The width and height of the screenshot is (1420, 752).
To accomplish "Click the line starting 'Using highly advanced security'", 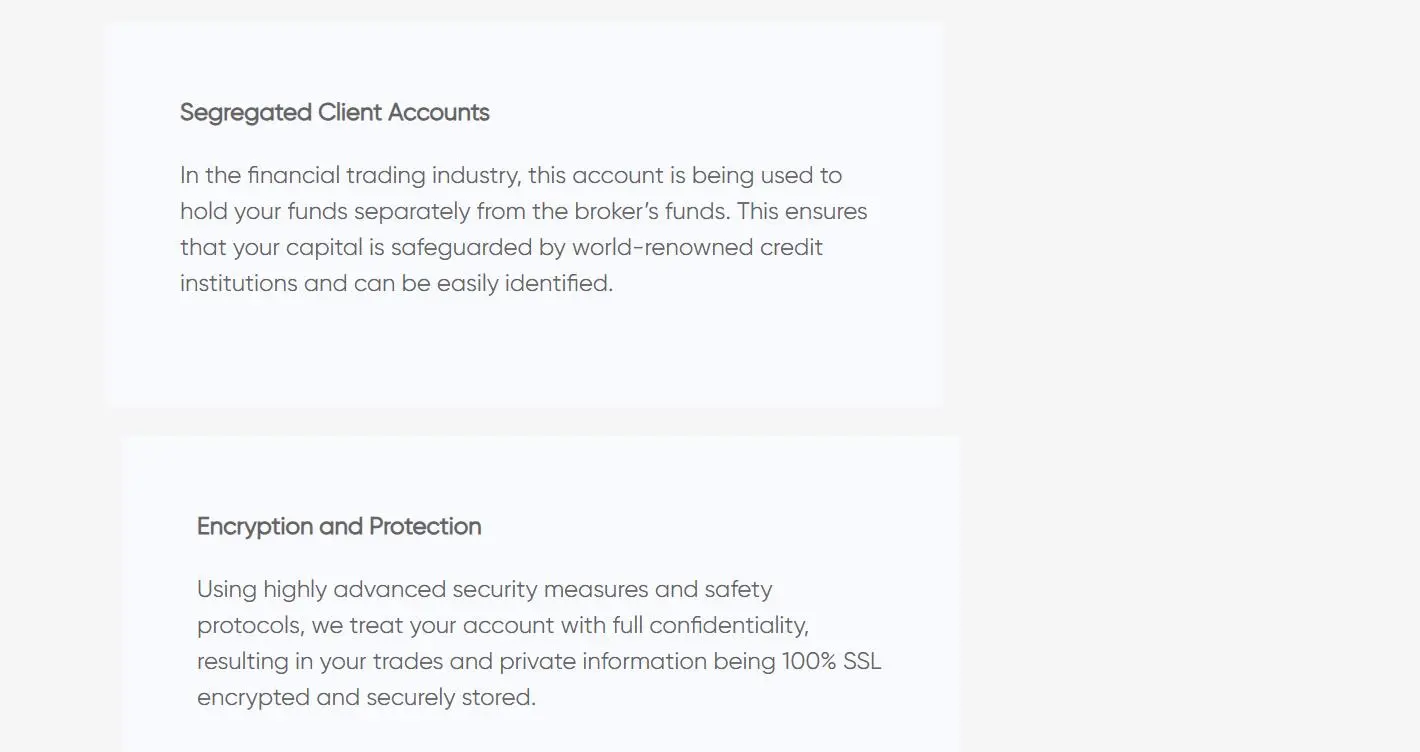I will [485, 590].
